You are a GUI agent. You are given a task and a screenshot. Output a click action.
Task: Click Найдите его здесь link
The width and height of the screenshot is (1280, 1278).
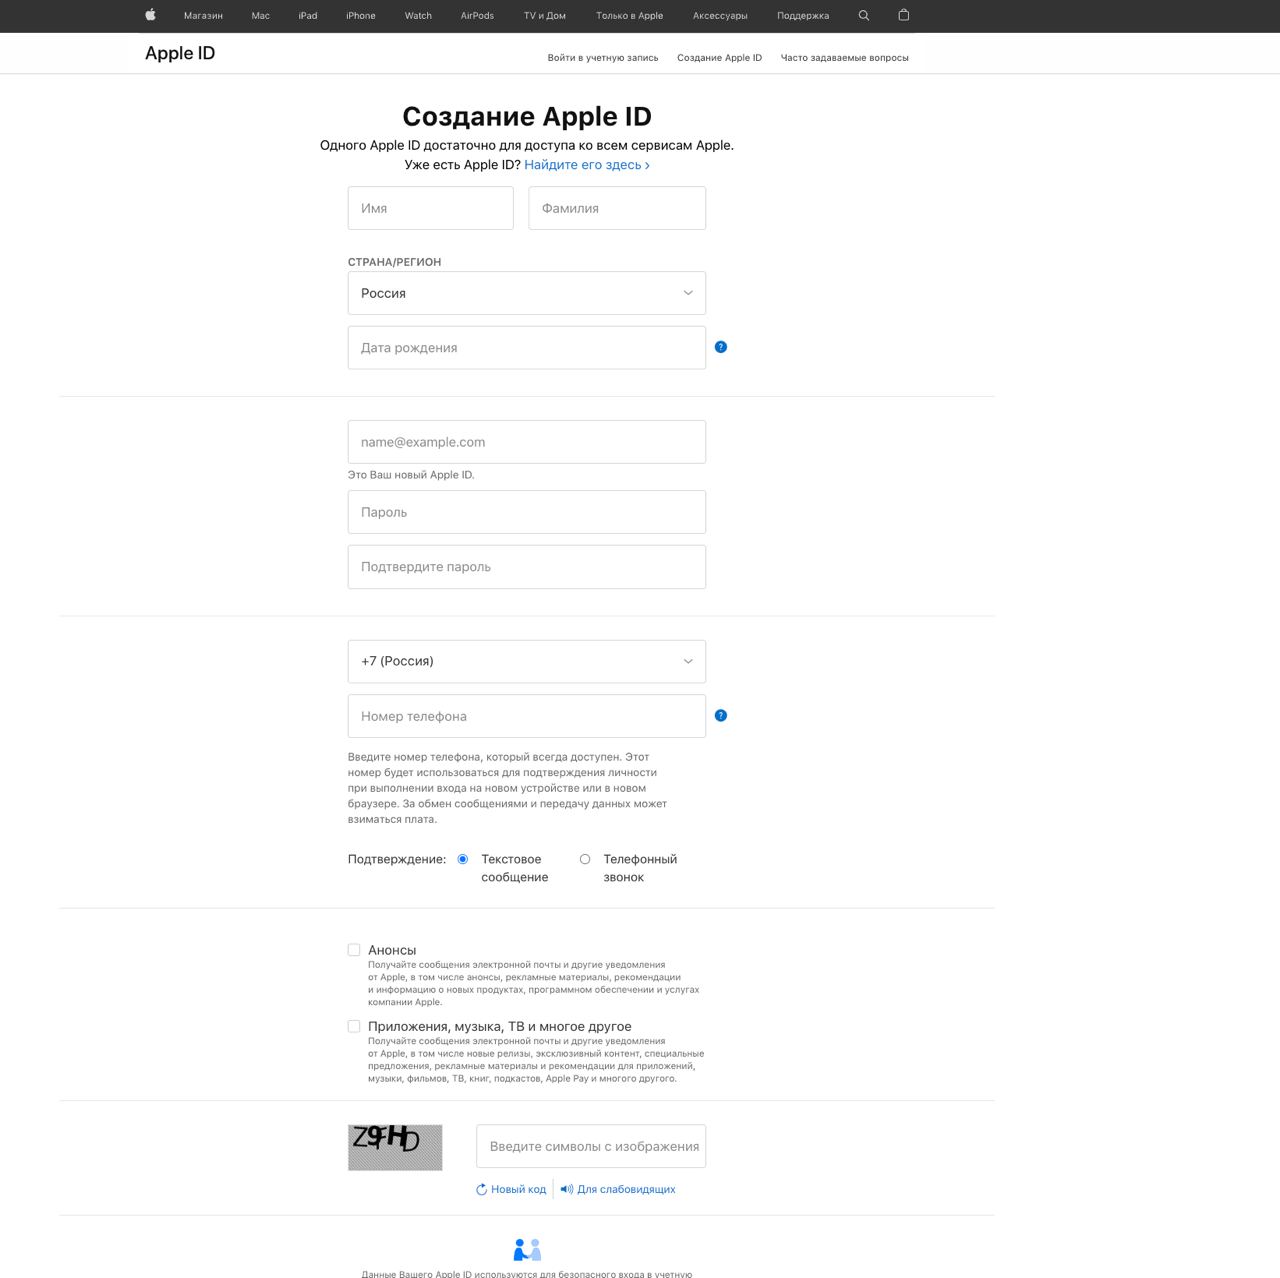click(587, 165)
